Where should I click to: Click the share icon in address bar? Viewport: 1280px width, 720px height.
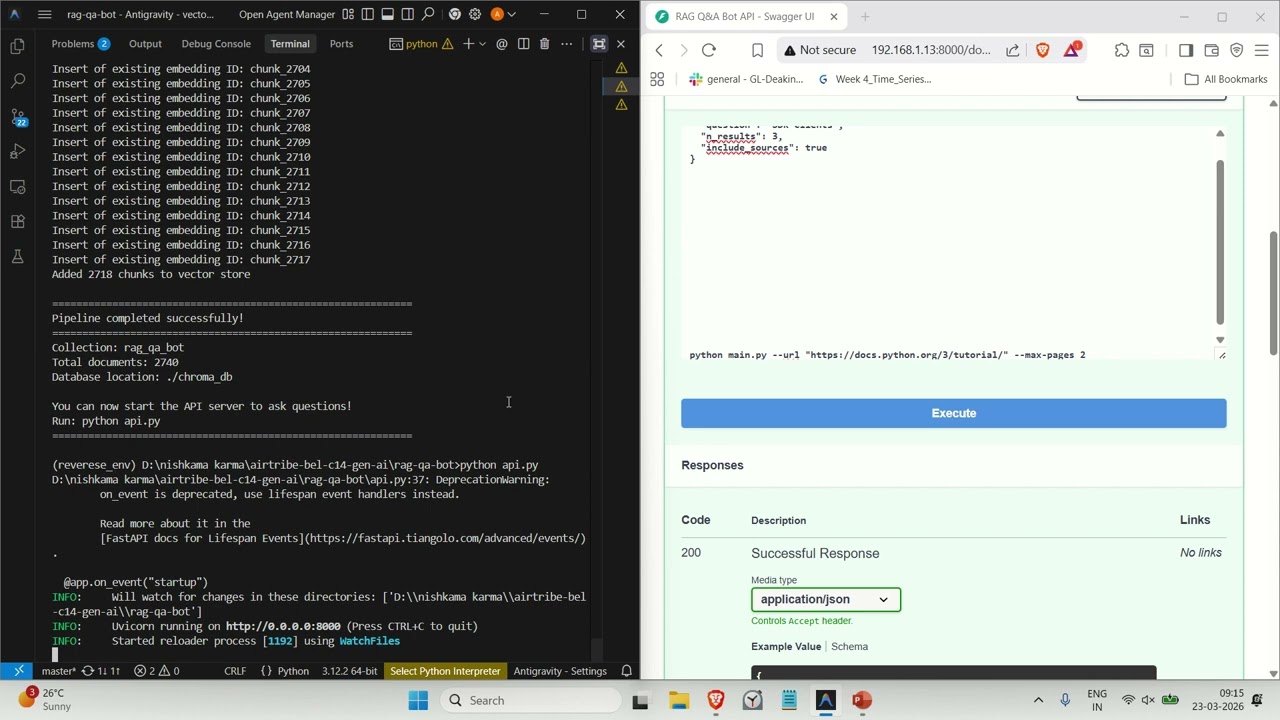[x=1012, y=50]
